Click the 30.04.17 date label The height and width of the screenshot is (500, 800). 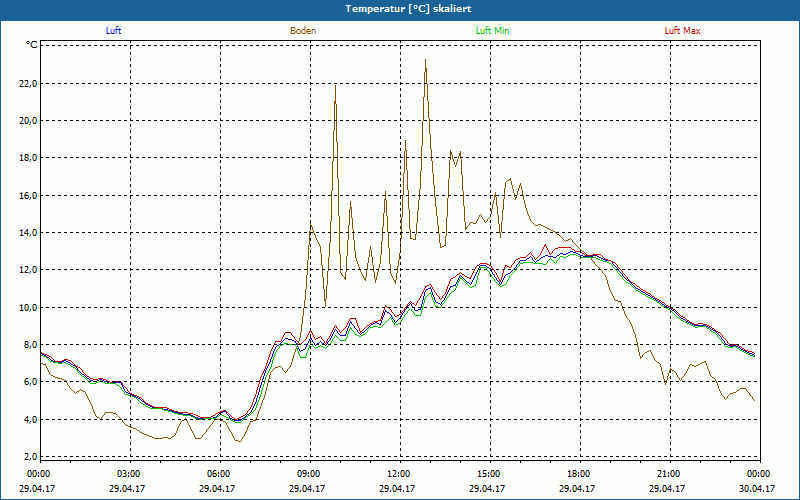pyautogui.click(x=757, y=488)
